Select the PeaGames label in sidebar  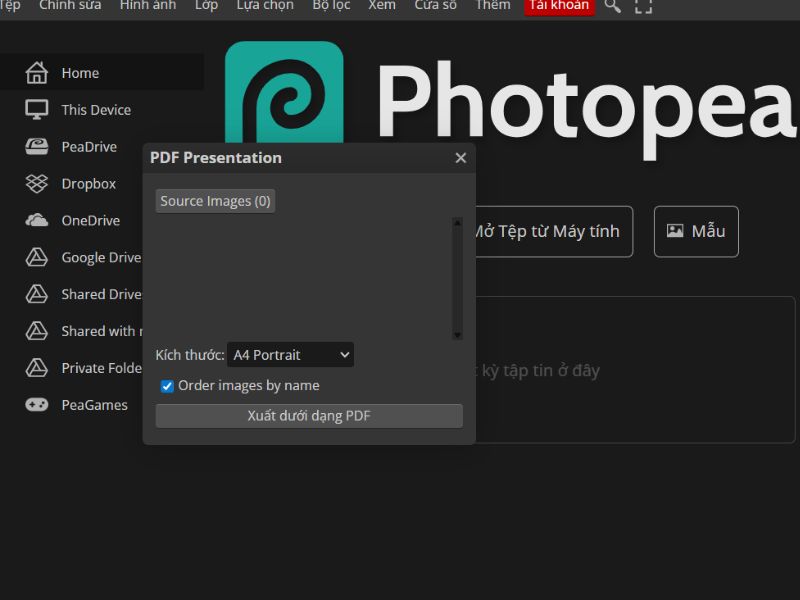point(94,405)
